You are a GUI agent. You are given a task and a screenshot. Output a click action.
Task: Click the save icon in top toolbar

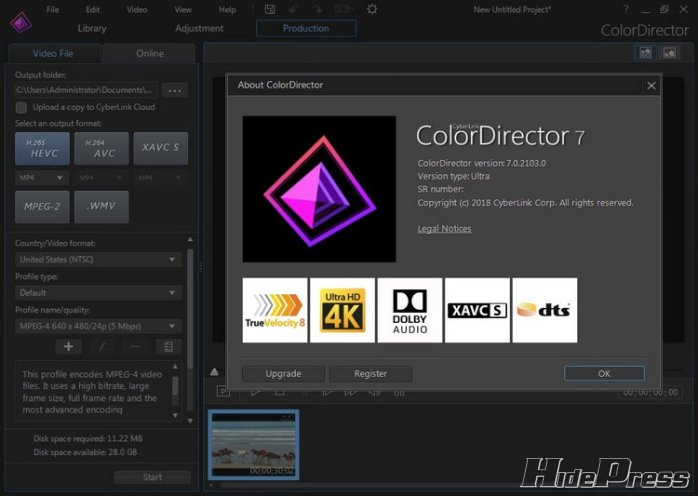[x=270, y=9]
